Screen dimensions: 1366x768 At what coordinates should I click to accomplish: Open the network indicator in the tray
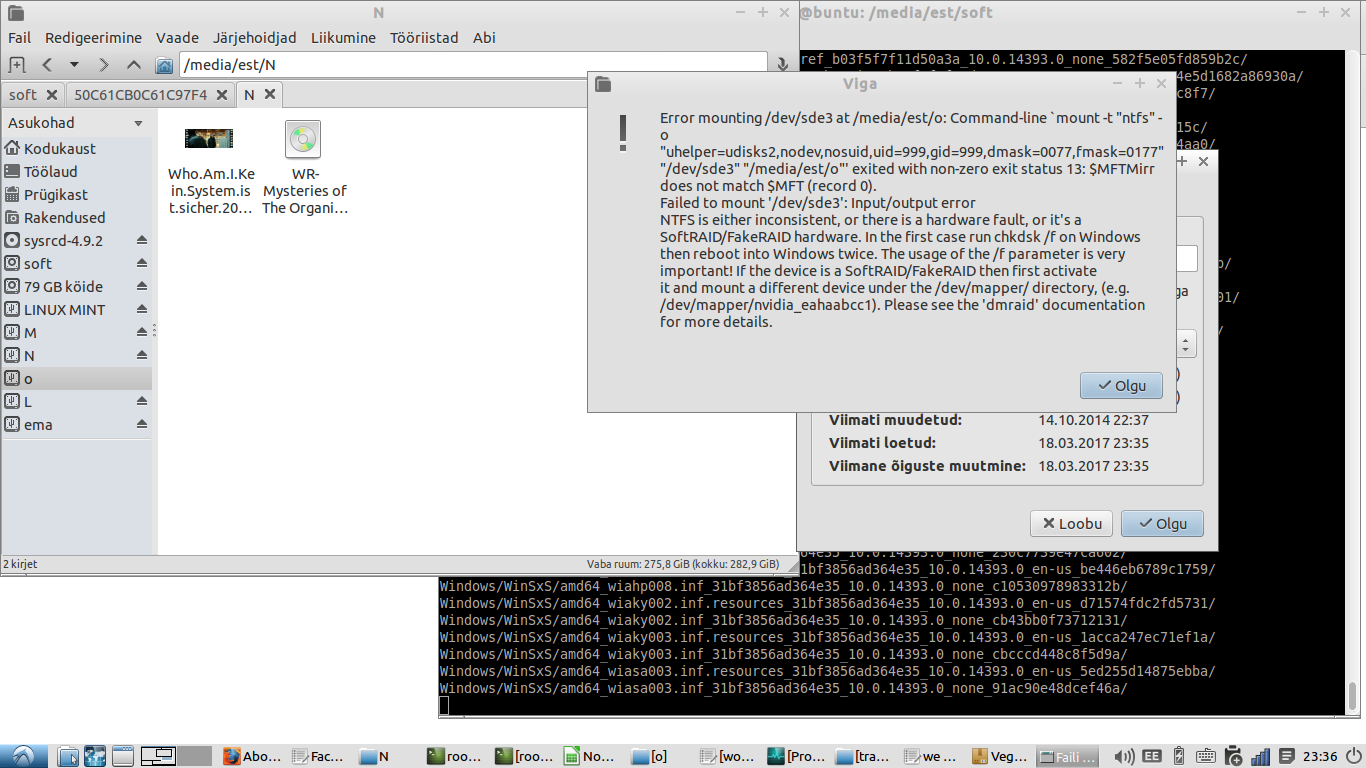[1261, 756]
